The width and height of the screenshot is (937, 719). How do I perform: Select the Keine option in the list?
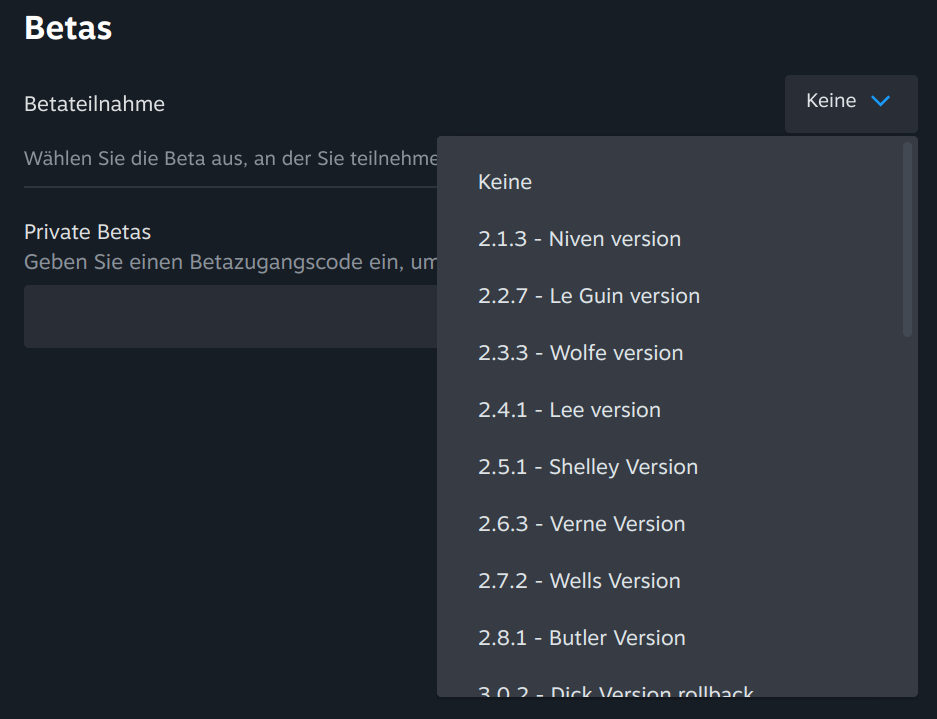click(x=505, y=182)
